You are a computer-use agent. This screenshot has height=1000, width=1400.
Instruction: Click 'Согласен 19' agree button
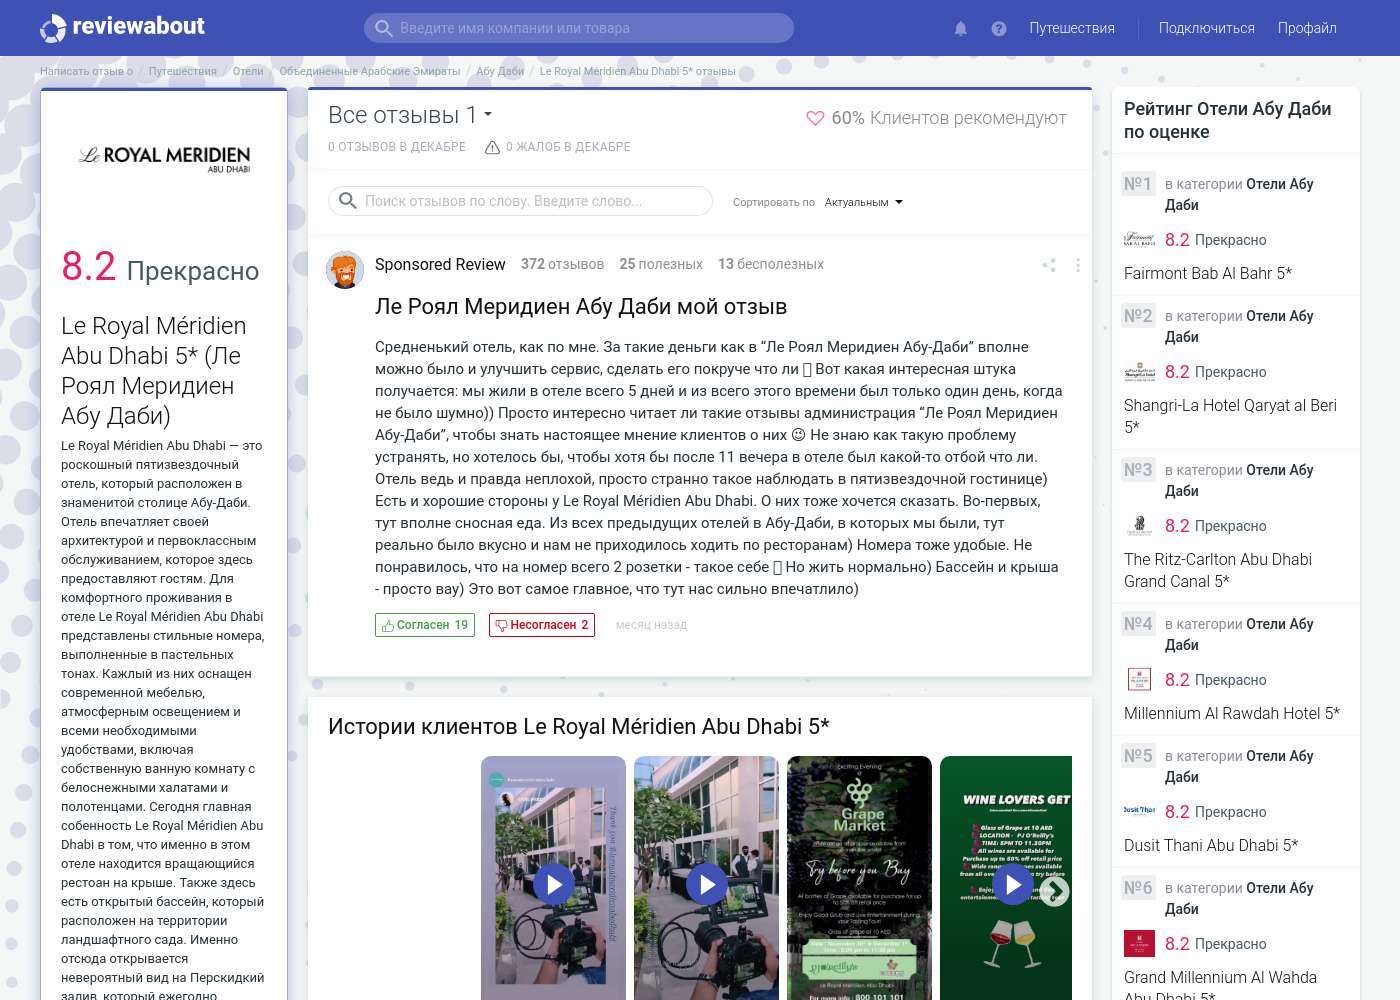point(424,625)
